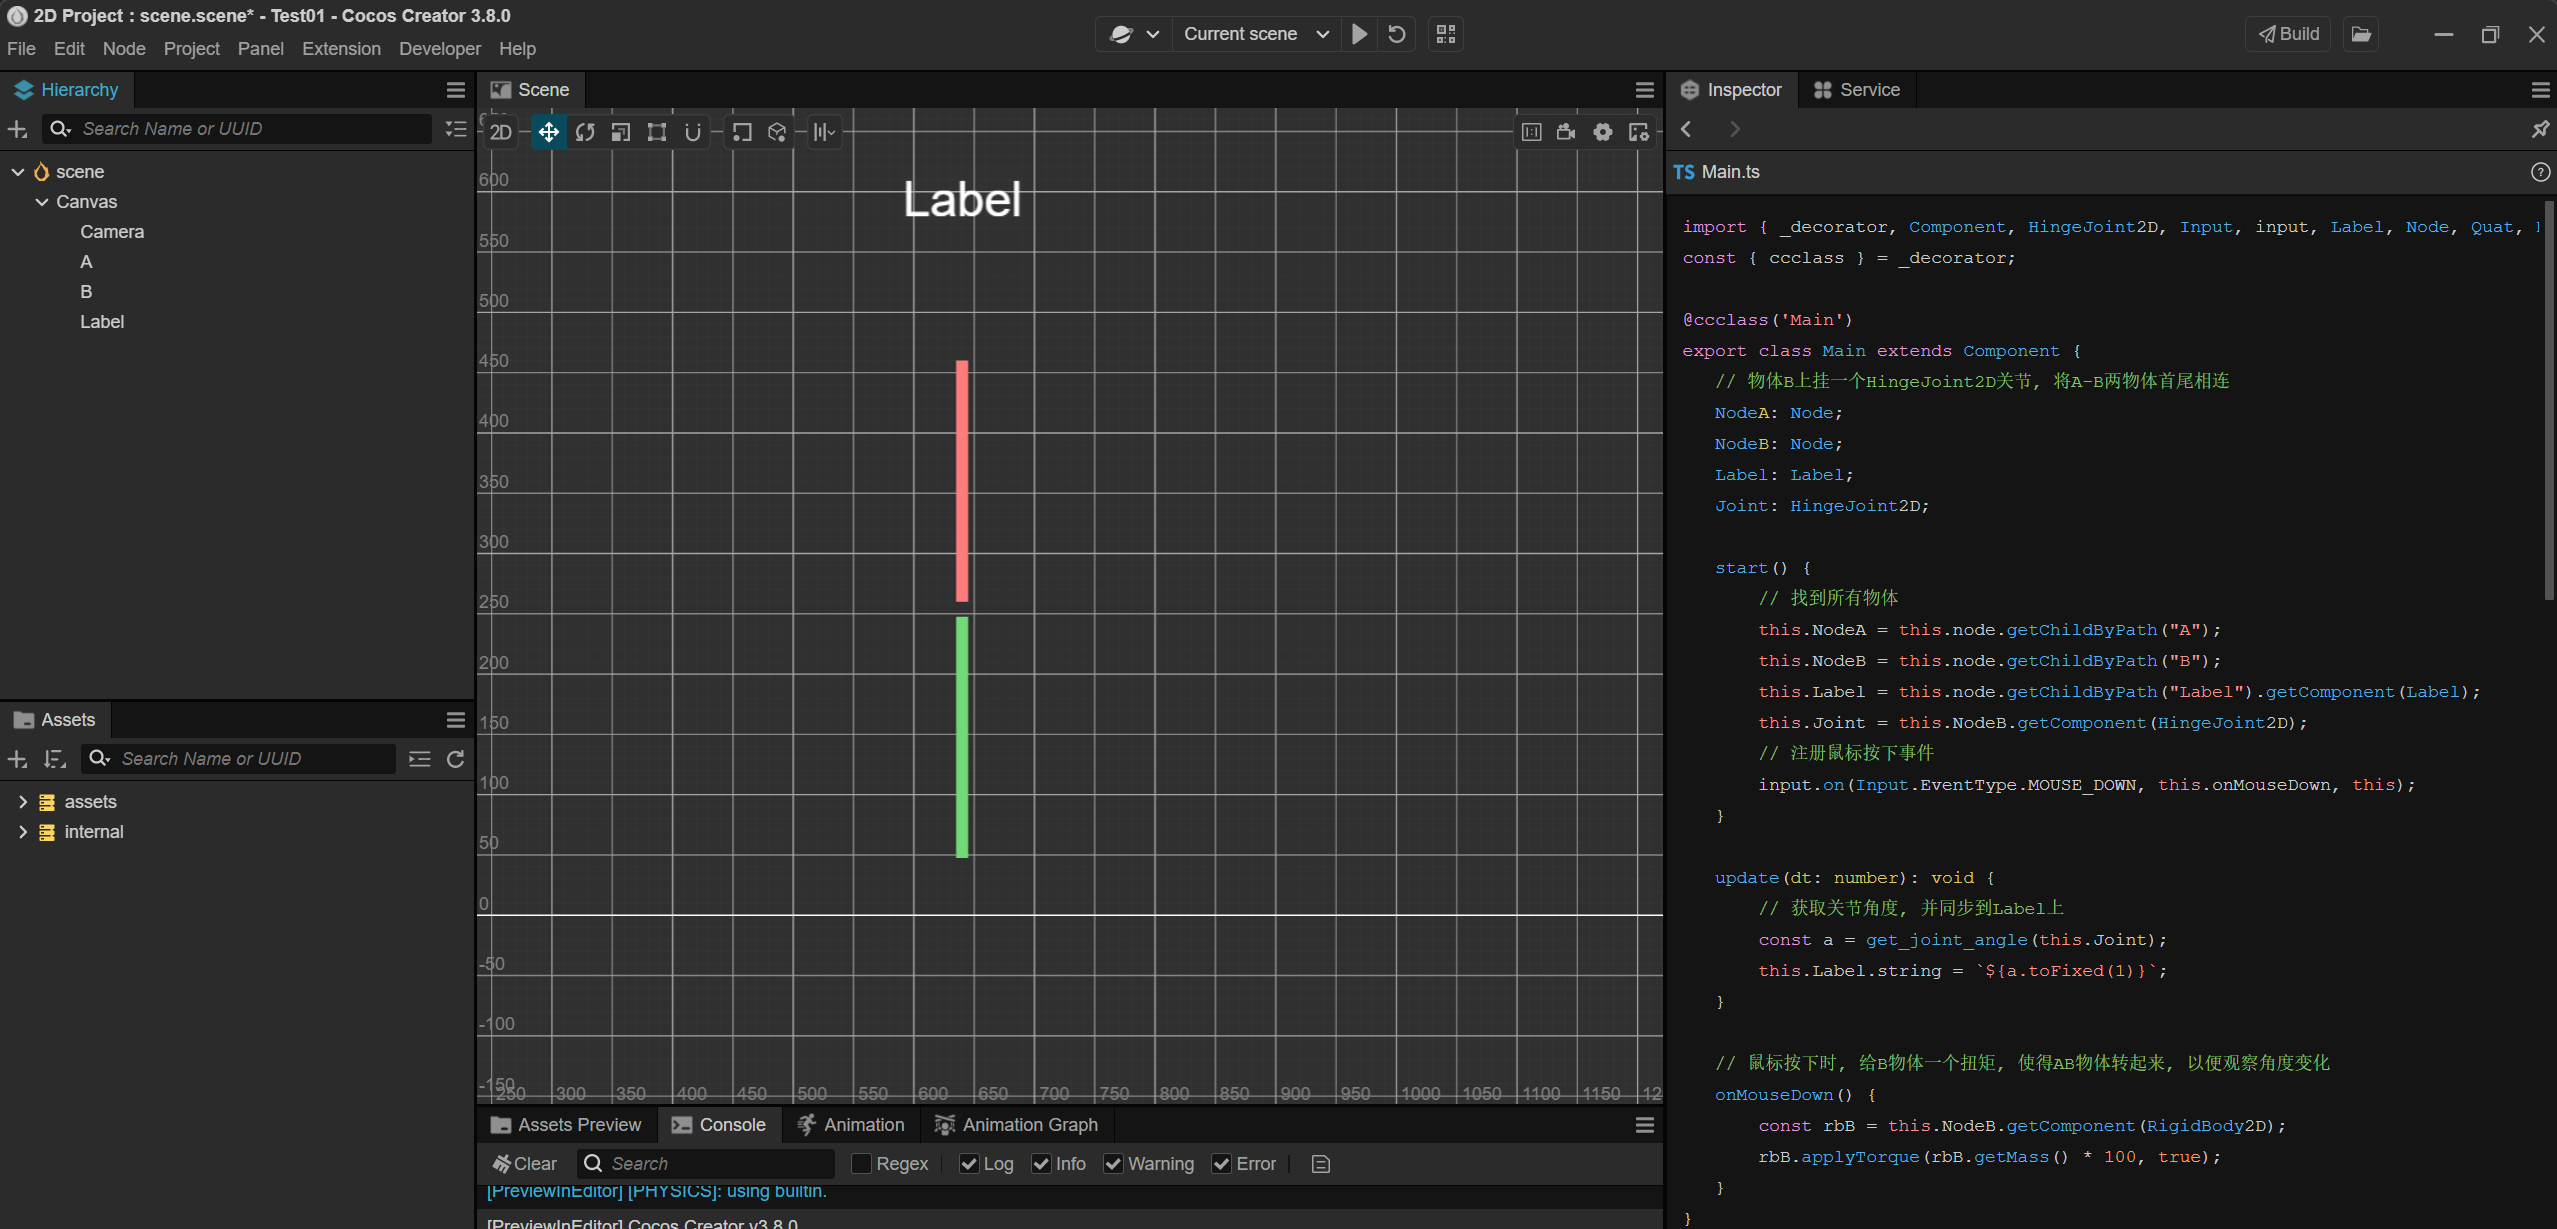Enable the Regex checkbox in Console

(x=861, y=1164)
